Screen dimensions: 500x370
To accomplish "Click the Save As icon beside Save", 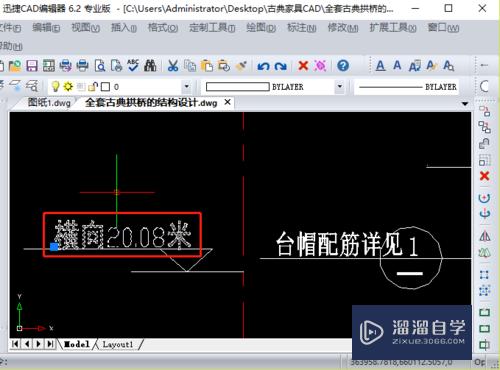I will coord(49,66).
